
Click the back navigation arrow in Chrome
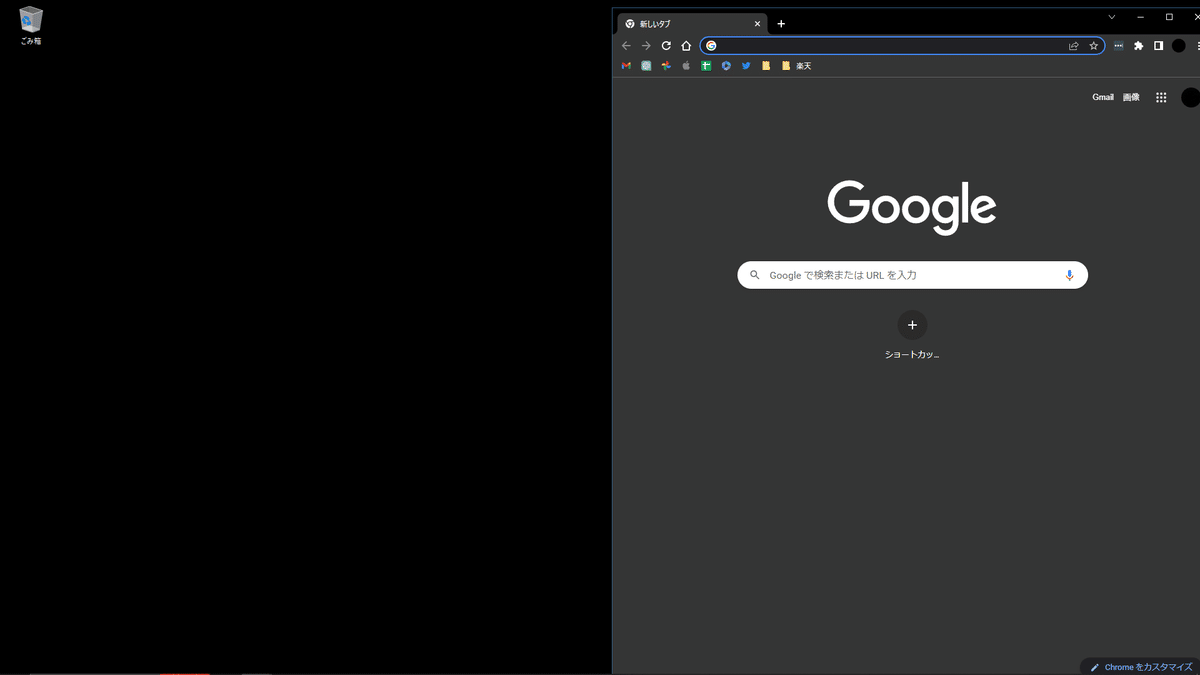point(626,46)
